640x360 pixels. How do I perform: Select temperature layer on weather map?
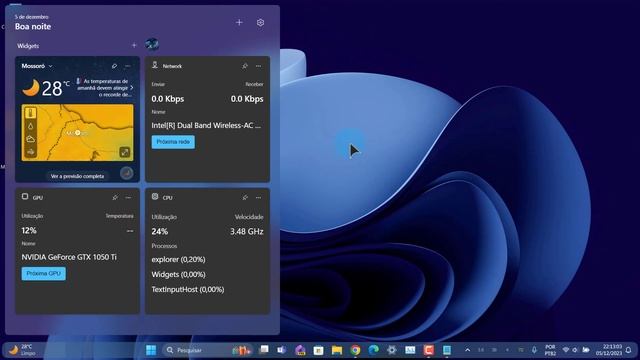[31, 113]
